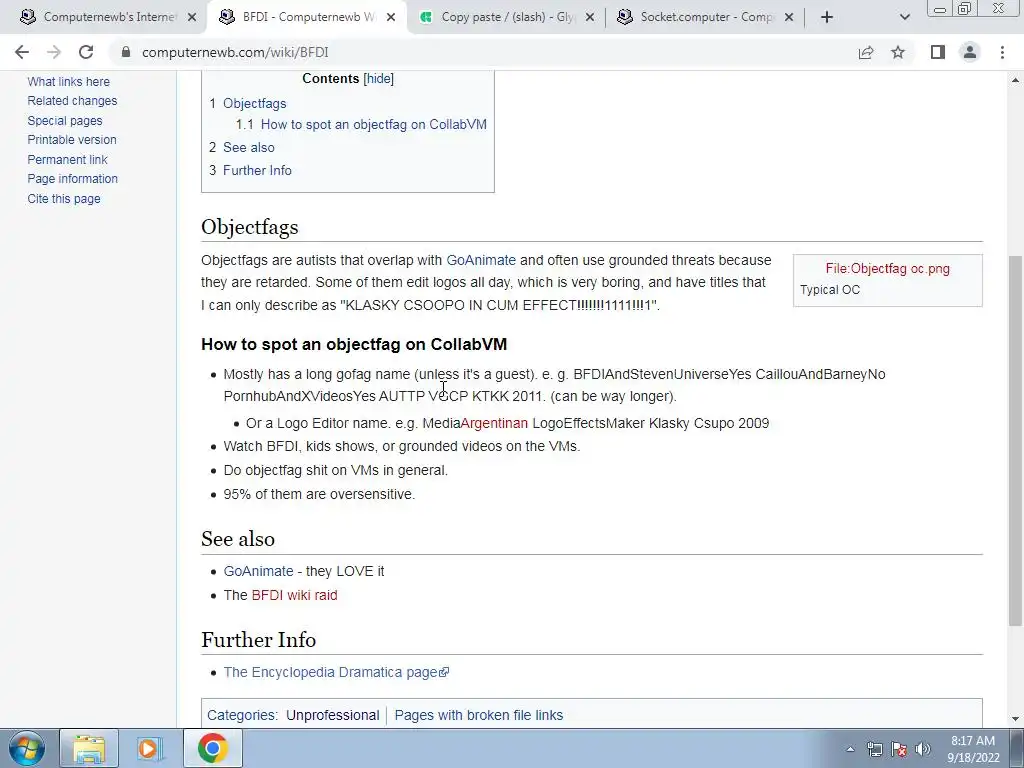The height and width of the screenshot is (768, 1024).
Task: Click the red BFDI wiki raid link
Action: (295, 595)
